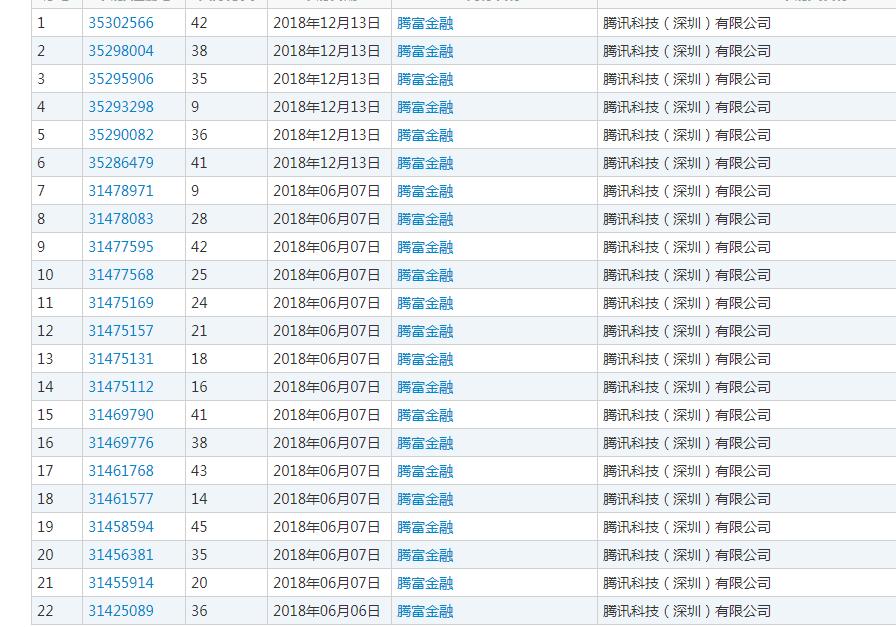Click 腾富金融 trademark name in row 1
Screen dimensions: 896x627
425,23
